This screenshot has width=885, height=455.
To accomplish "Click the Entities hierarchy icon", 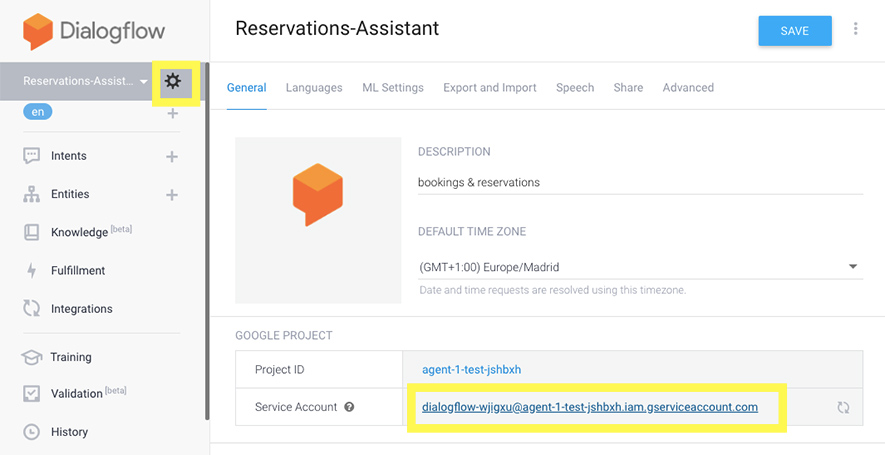I will tap(32, 194).
